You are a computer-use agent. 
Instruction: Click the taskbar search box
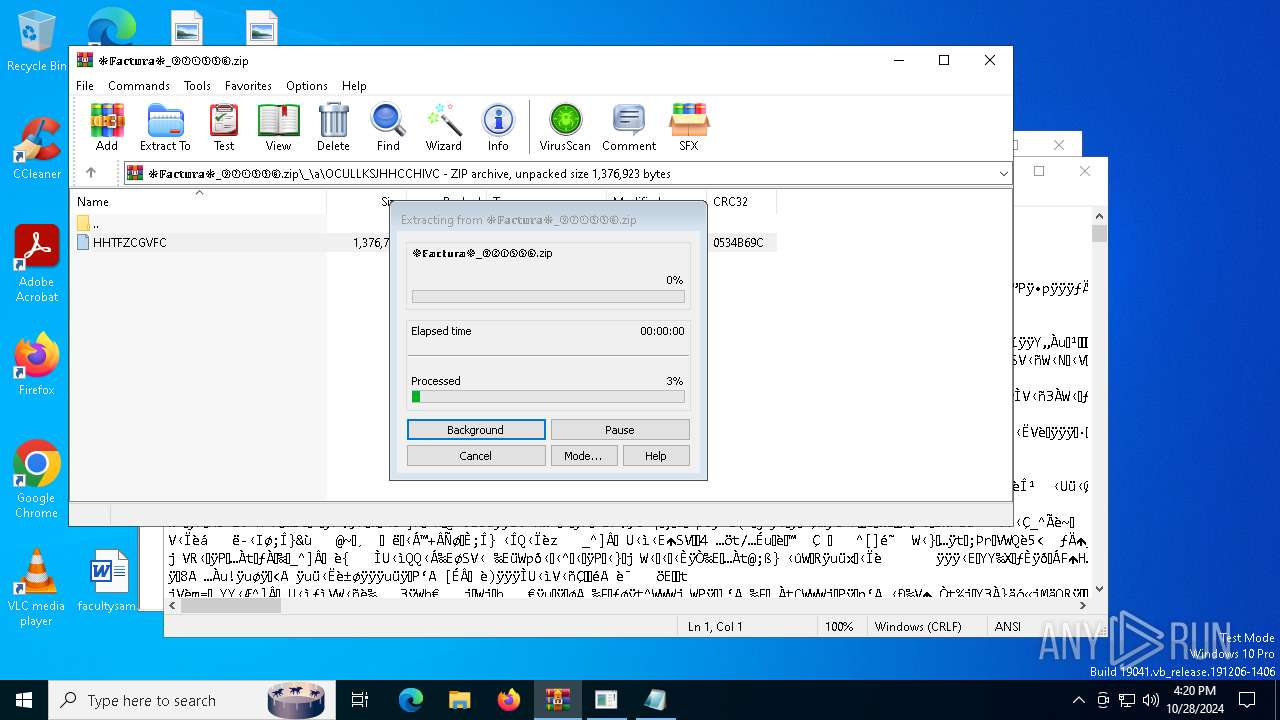192,700
